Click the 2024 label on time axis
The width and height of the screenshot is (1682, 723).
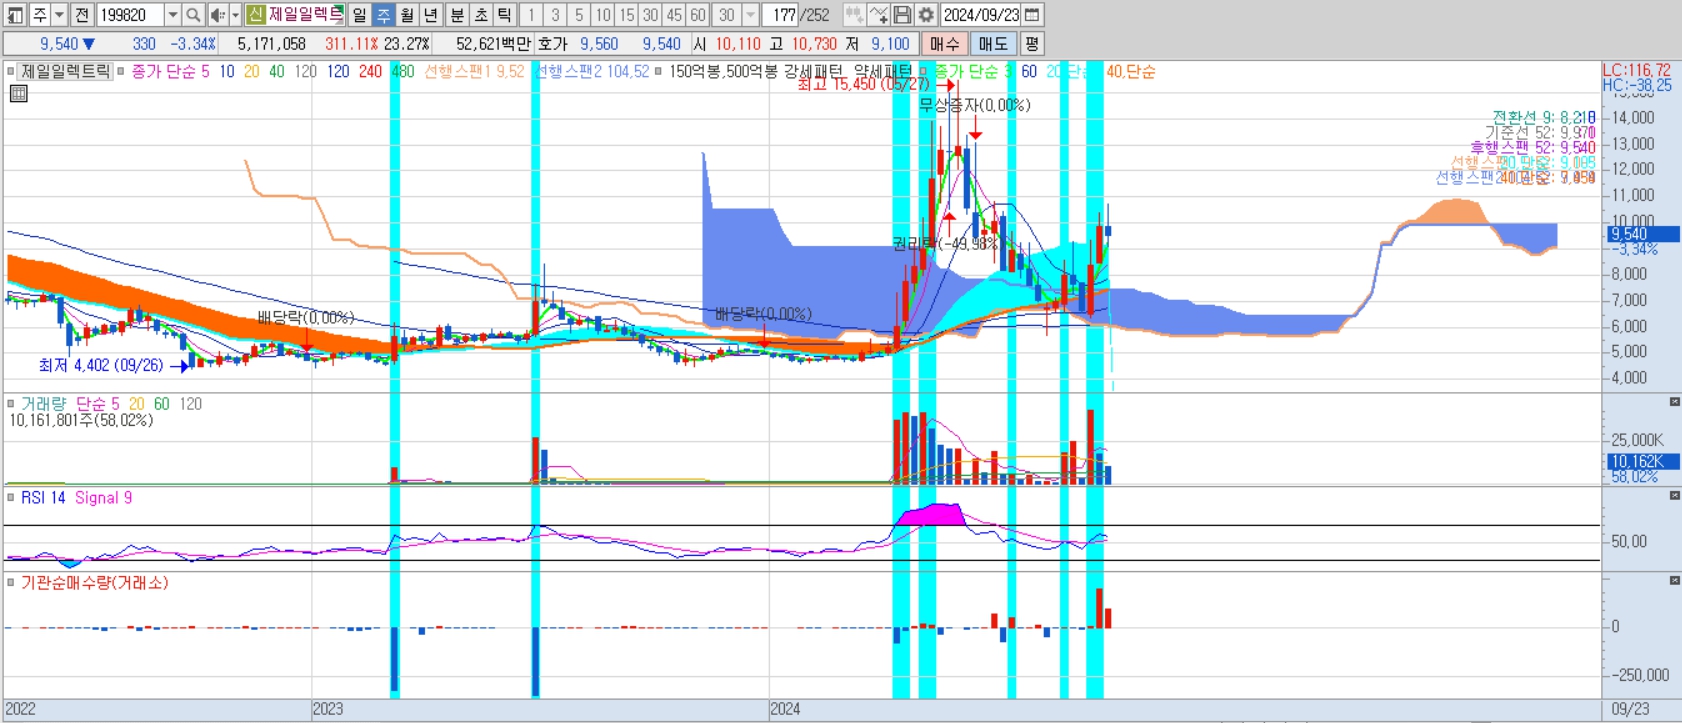pos(785,709)
